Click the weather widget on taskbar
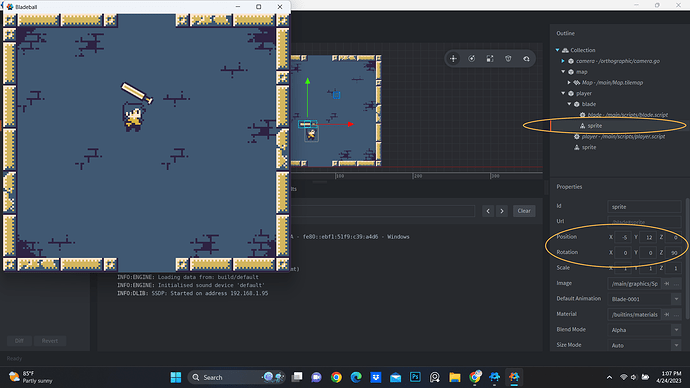This screenshot has width=690, height=388. pos(31,377)
